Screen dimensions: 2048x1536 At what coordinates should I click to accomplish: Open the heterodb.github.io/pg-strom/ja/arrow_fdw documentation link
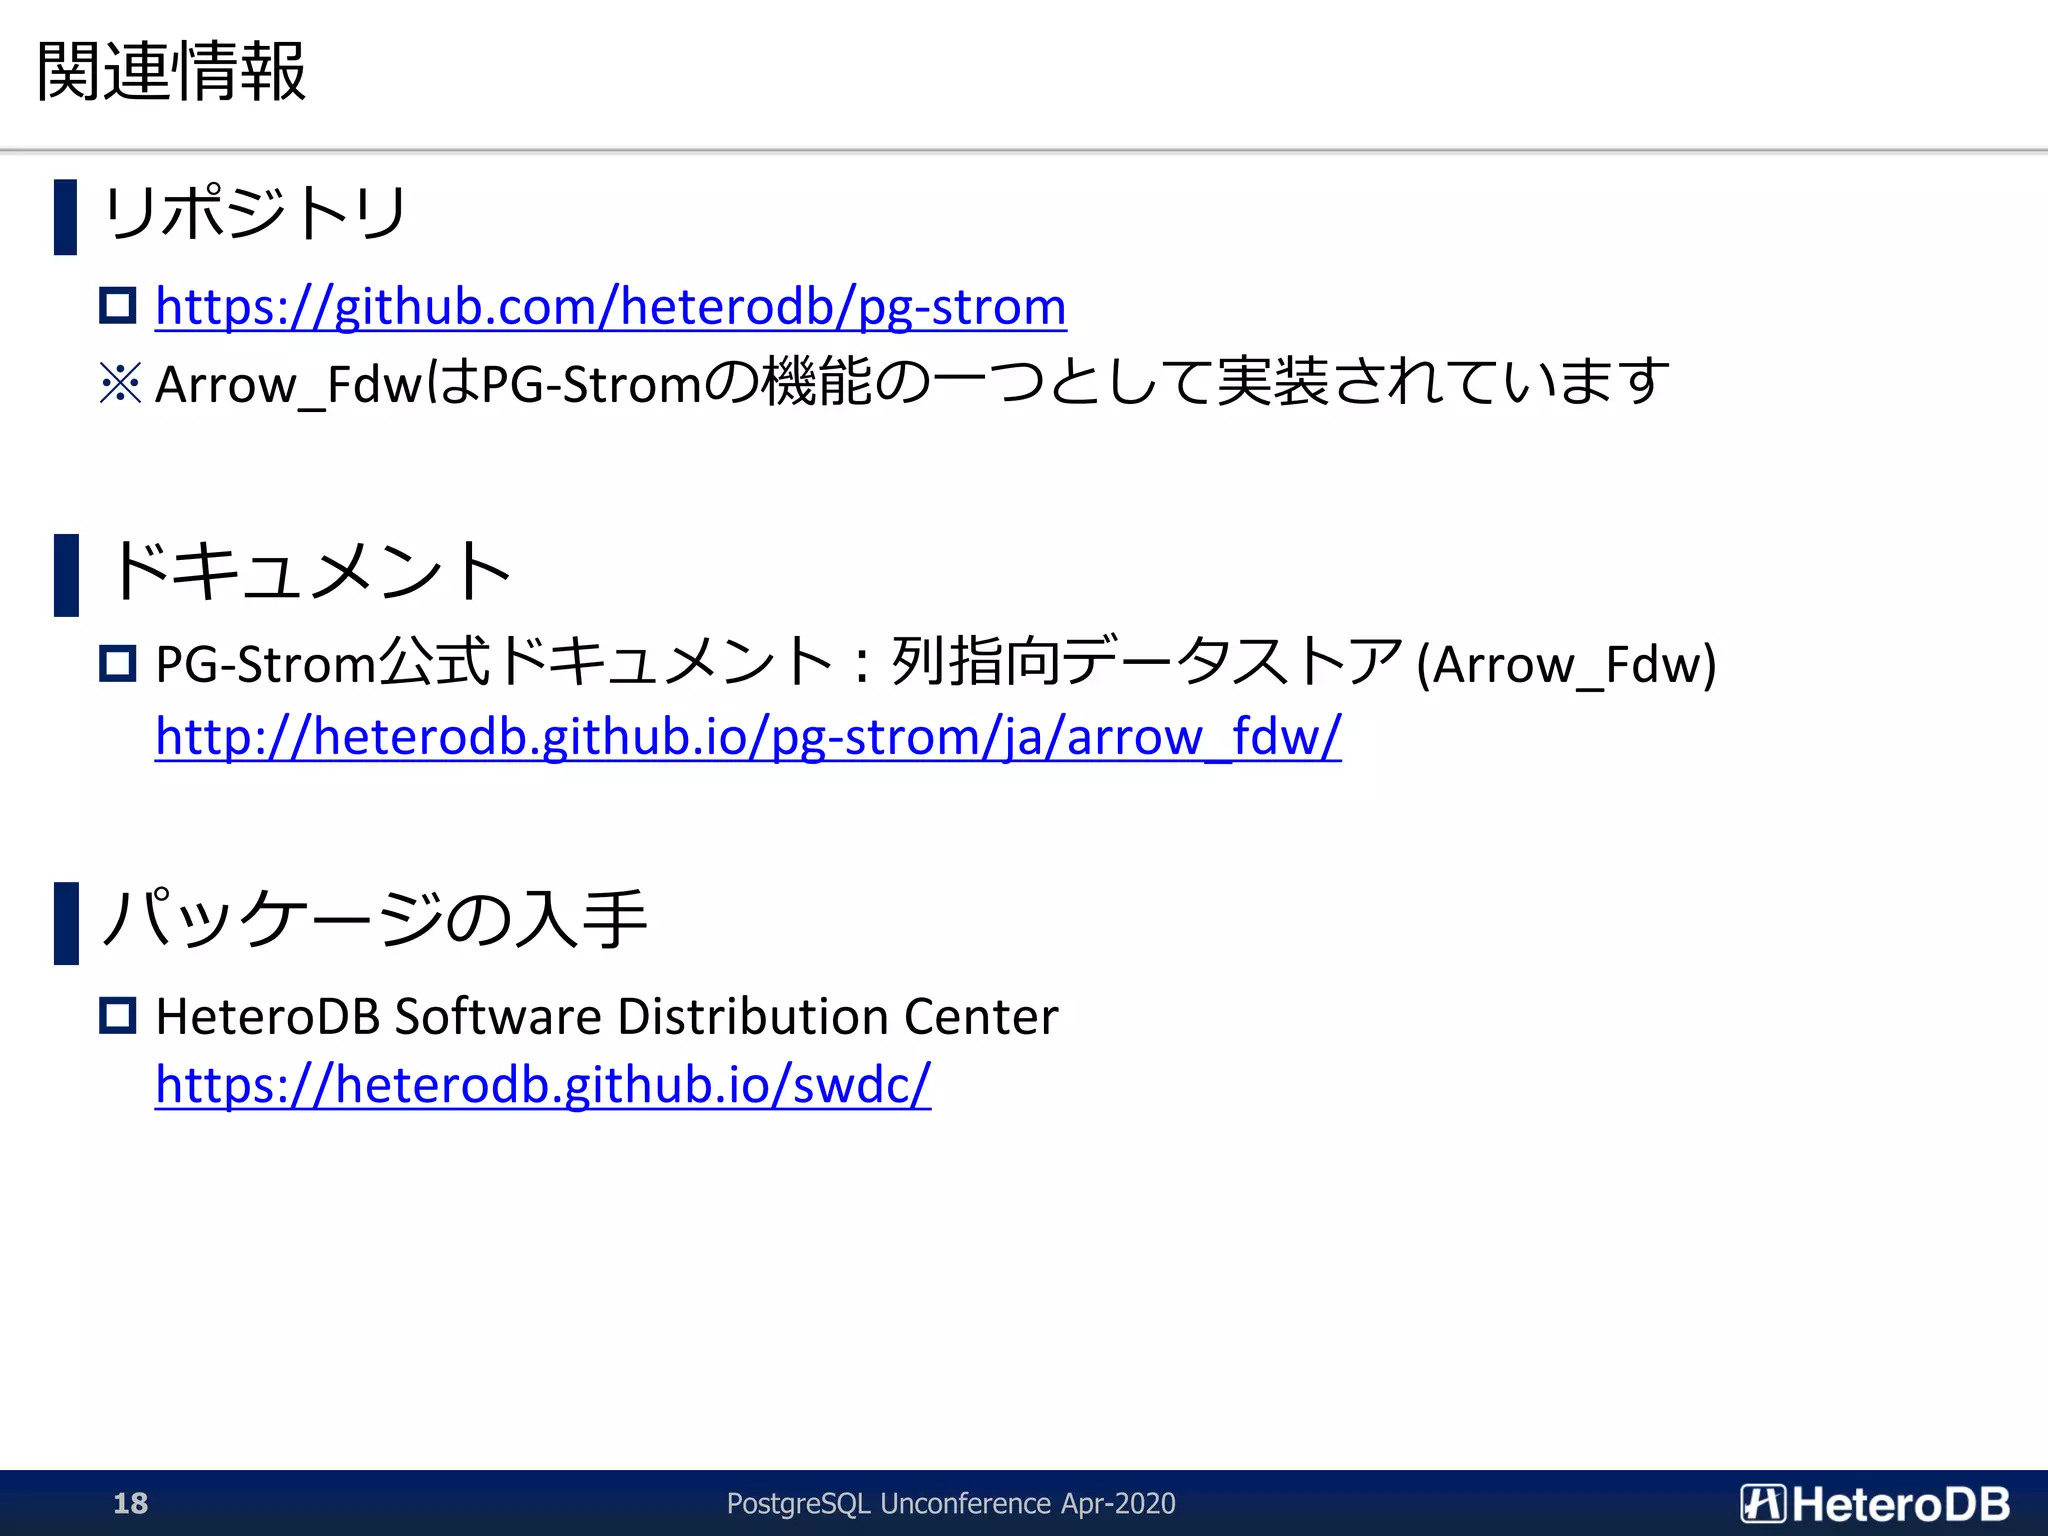748,737
